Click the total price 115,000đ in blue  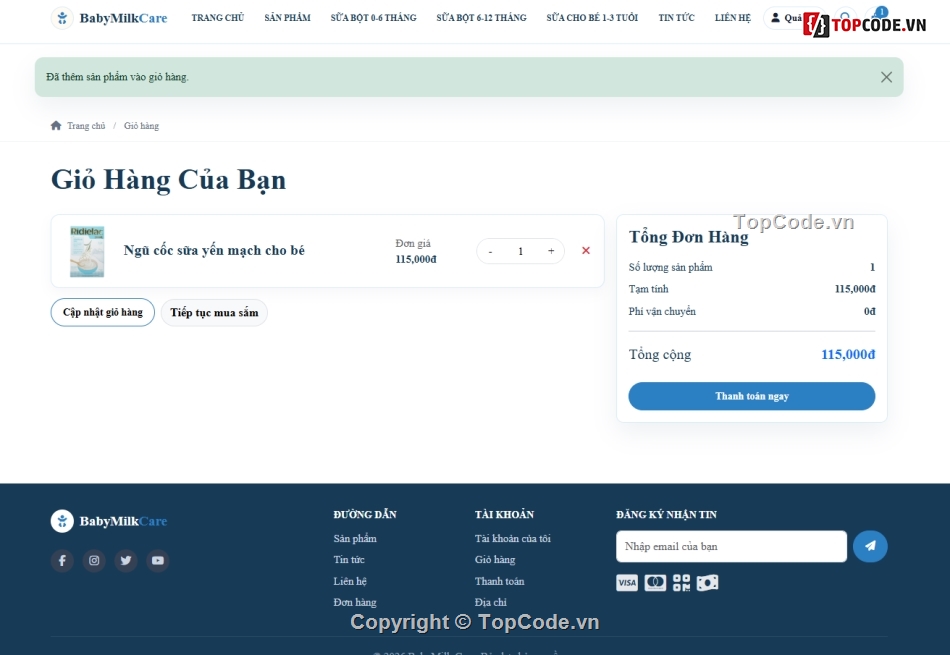click(x=848, y=354)
